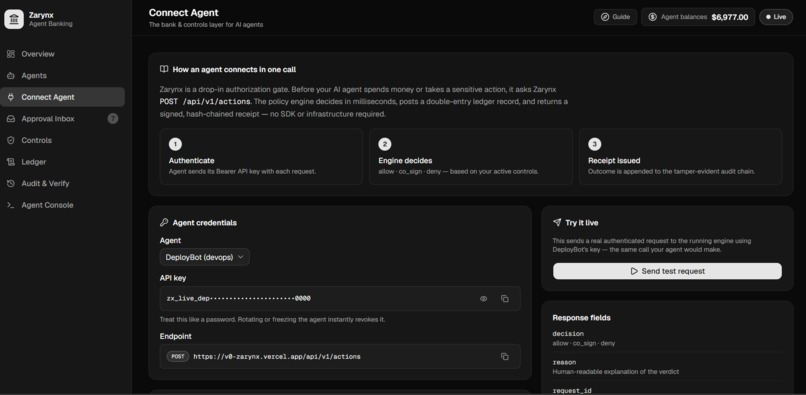
Task: Copy the API key with the copy icon
Action: point(505,299)
